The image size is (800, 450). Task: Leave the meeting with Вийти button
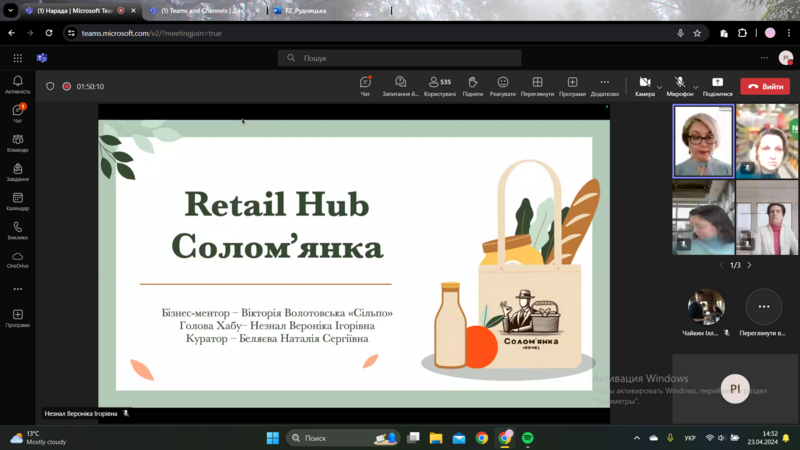tap(765, 86)
